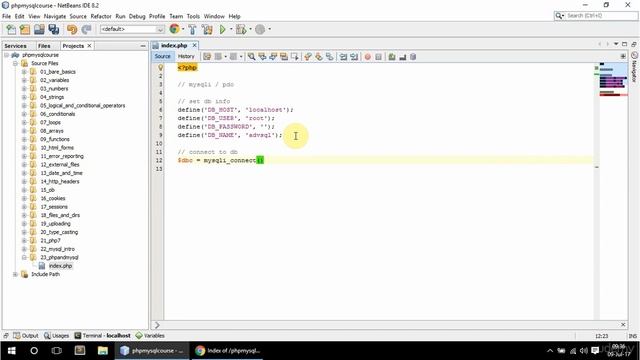Screen dimensions: 640x360
Task: Open the Debug menu
Action: click(137, 16)
